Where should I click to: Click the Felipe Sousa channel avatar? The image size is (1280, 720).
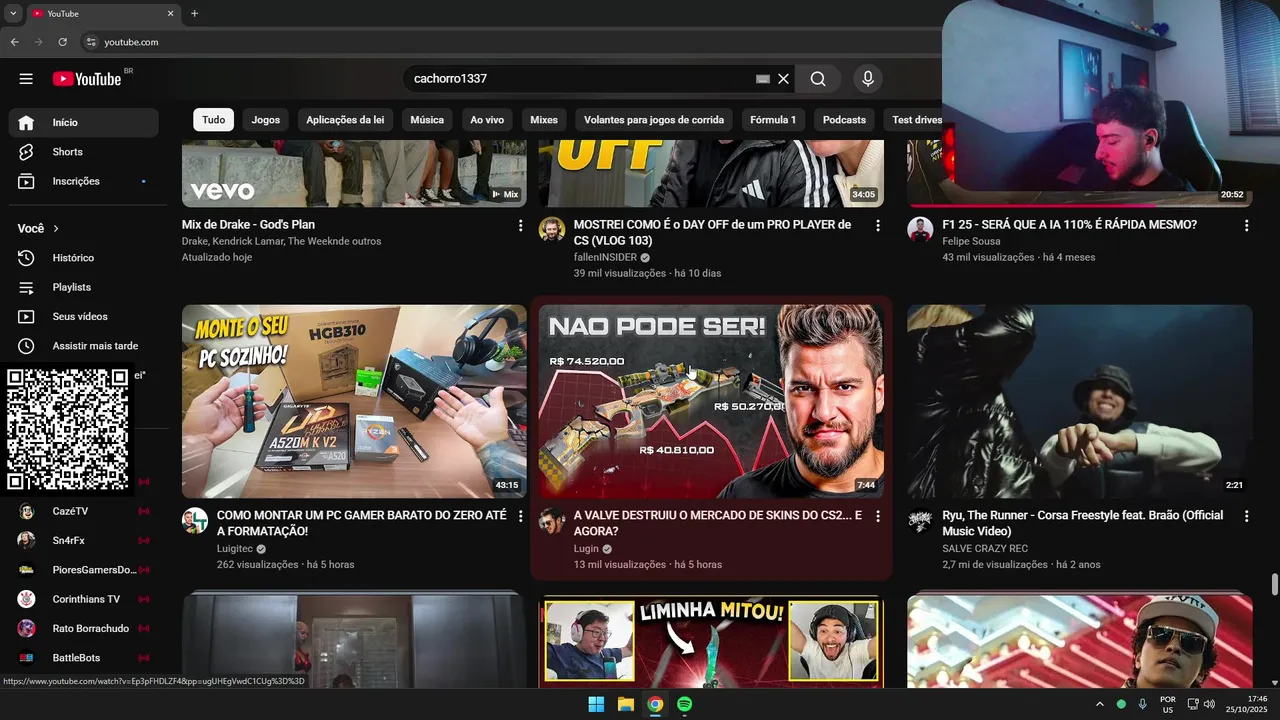920,230
